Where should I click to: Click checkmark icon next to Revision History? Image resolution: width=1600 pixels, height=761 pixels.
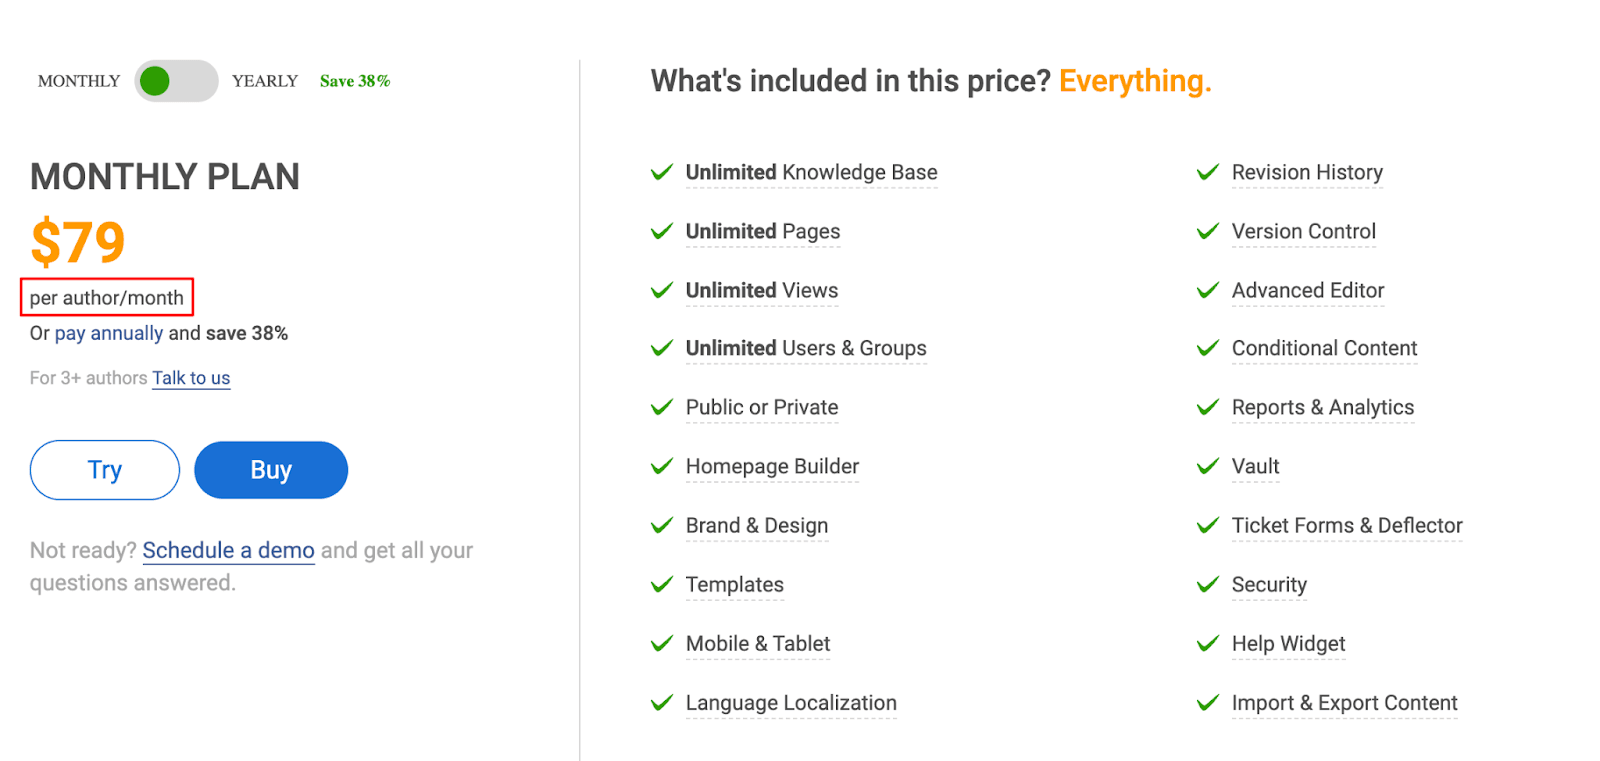(x=1208, y=172)
